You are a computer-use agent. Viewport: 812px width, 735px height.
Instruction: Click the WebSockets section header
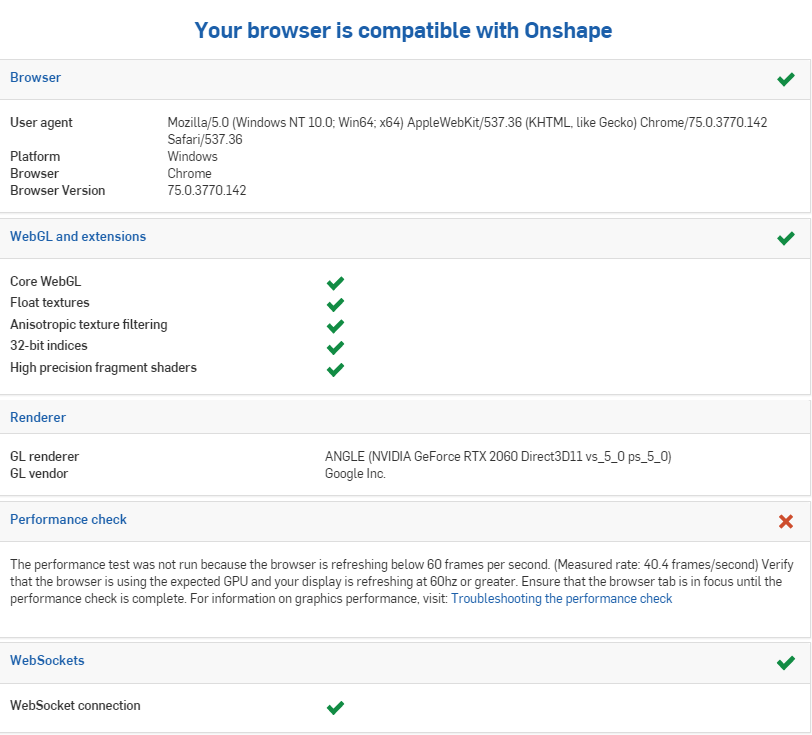click(47, 661)
